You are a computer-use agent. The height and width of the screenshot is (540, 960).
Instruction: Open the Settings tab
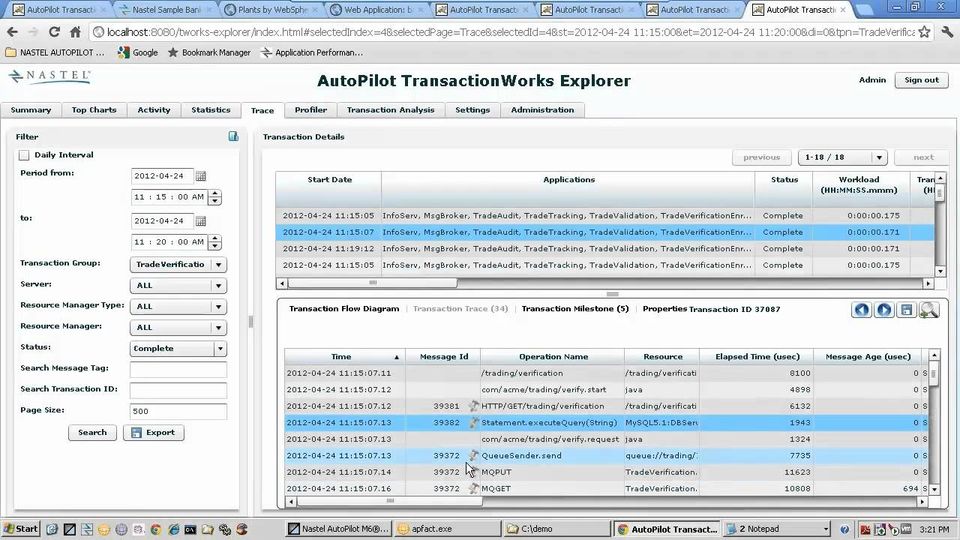click(x=472, y=110)
